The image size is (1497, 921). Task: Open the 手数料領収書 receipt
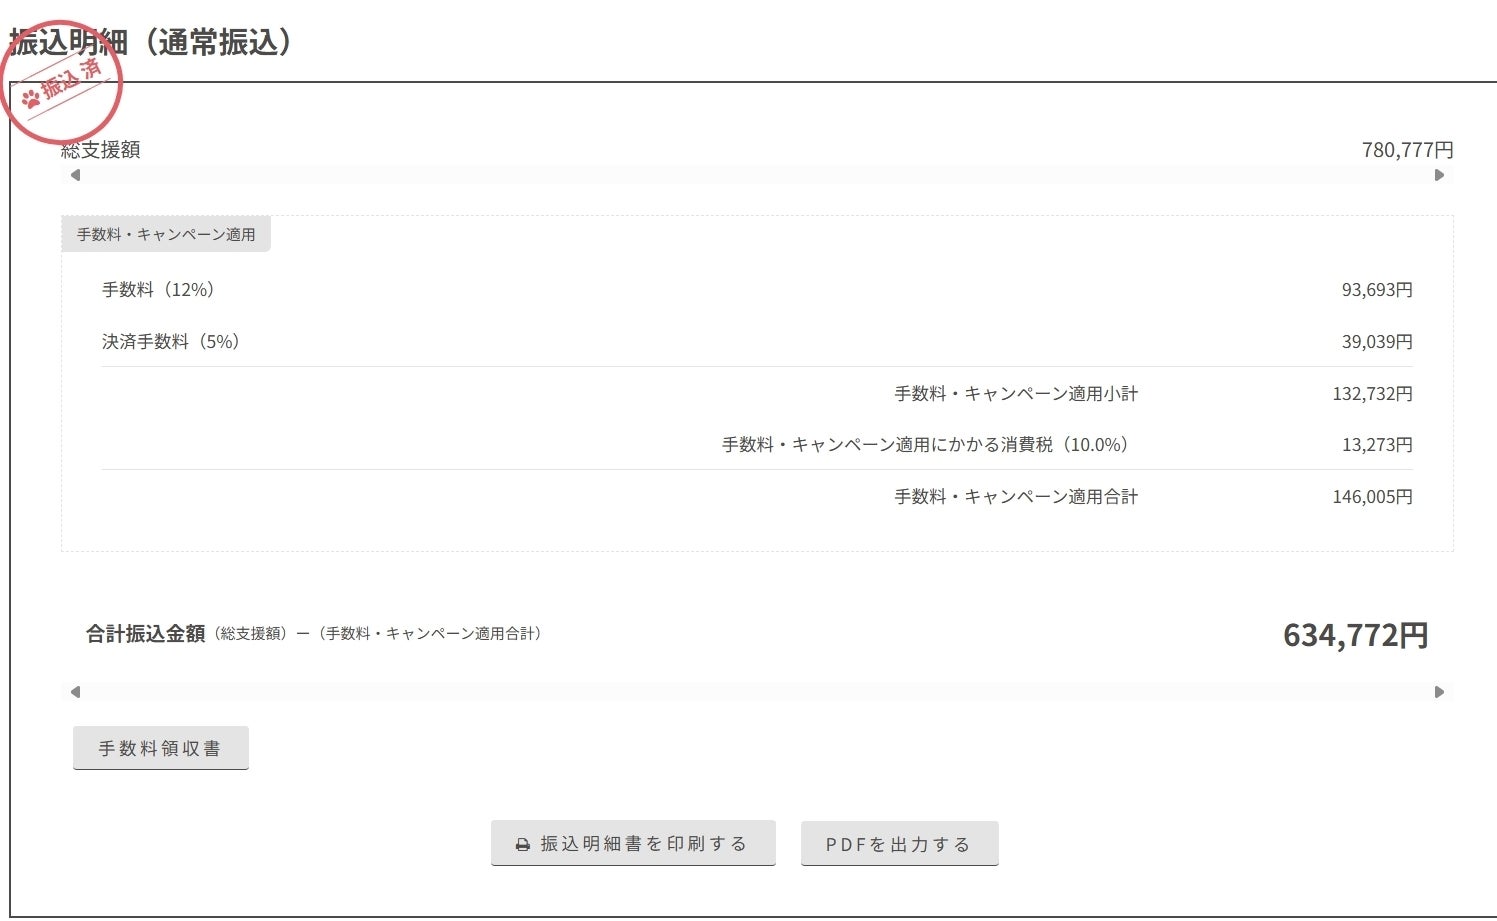tap(160, 749)
